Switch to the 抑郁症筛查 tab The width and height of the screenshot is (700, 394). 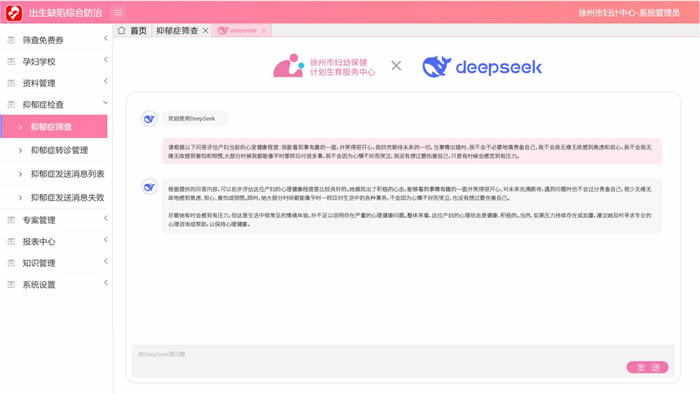click(177, 30)
